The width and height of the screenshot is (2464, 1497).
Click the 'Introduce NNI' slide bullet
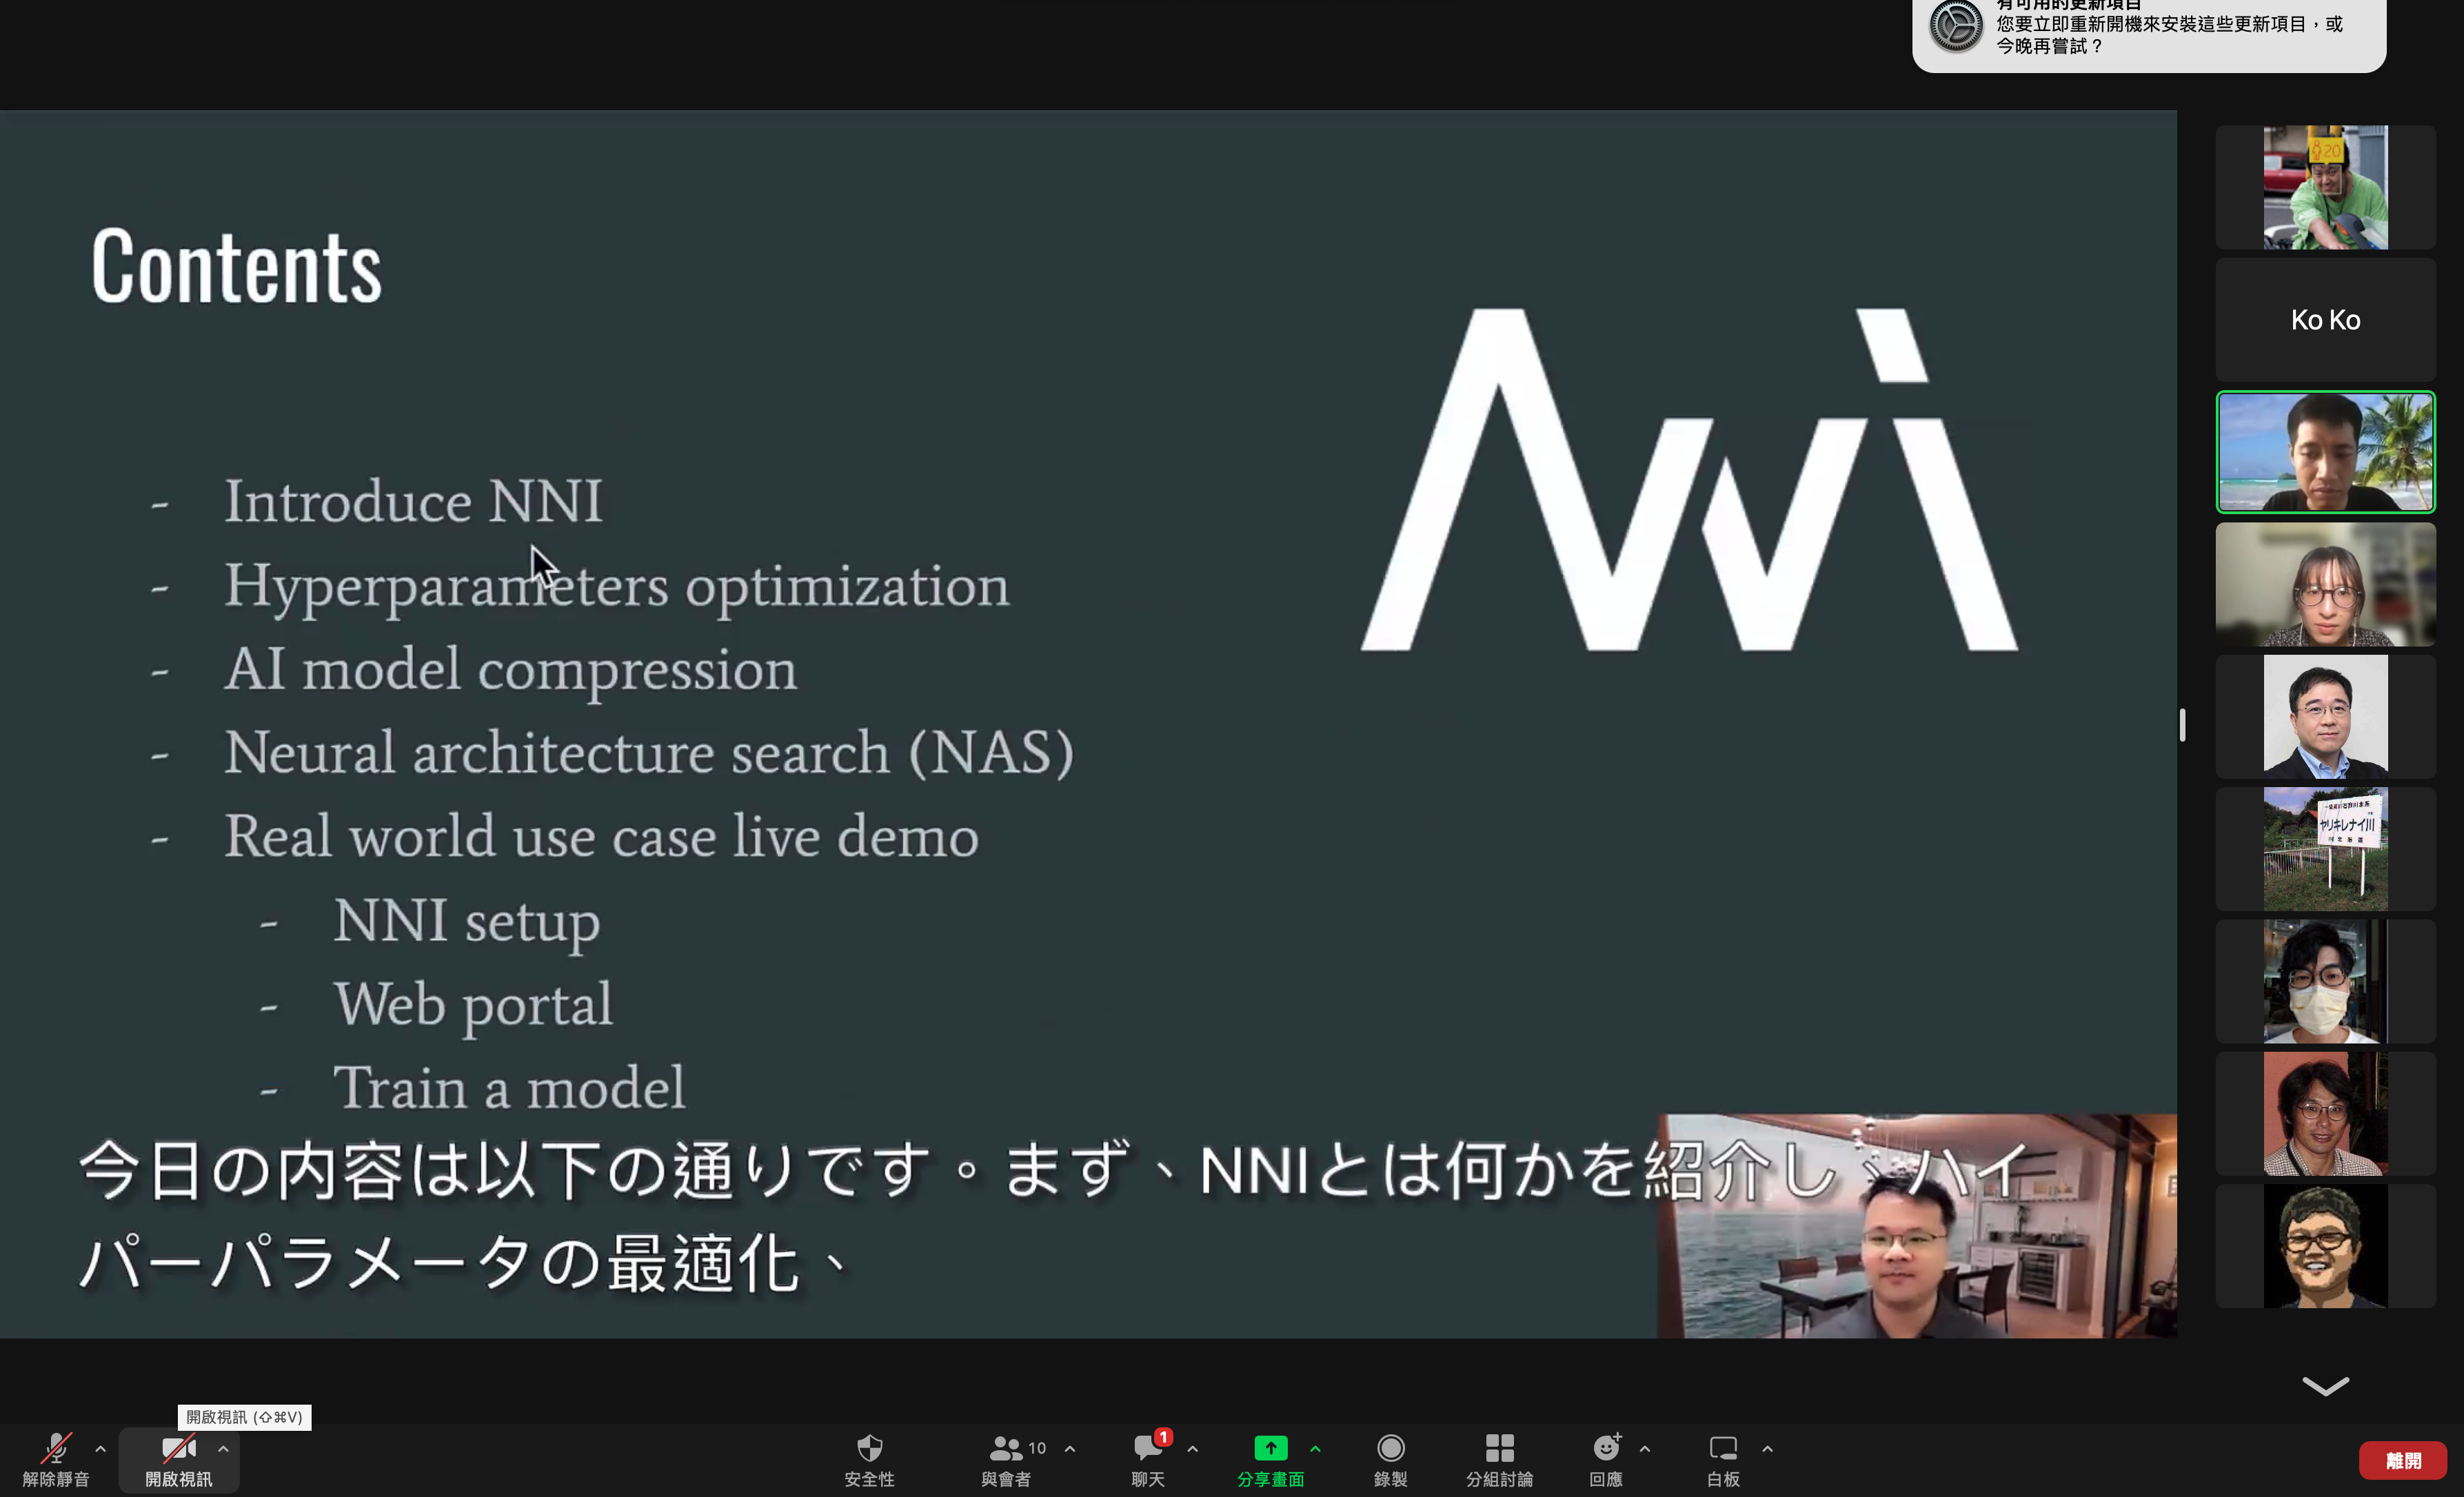(x=413, y=501)
